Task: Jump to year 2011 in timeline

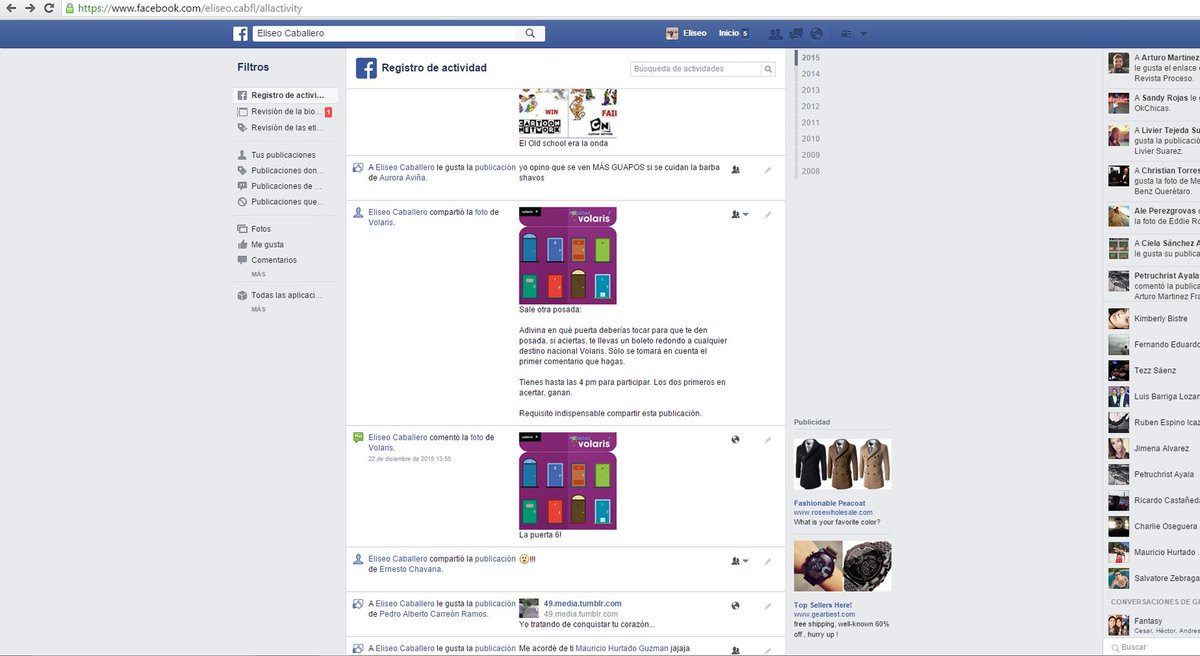Action: (x=810, y=122)
